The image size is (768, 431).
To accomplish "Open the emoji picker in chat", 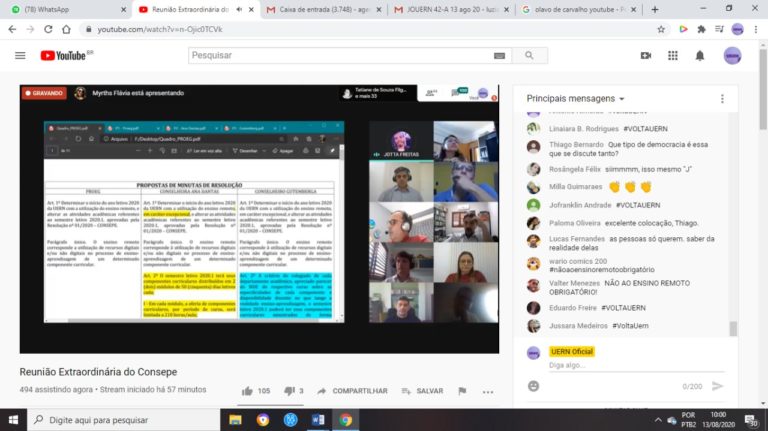I will coord(531,385).
